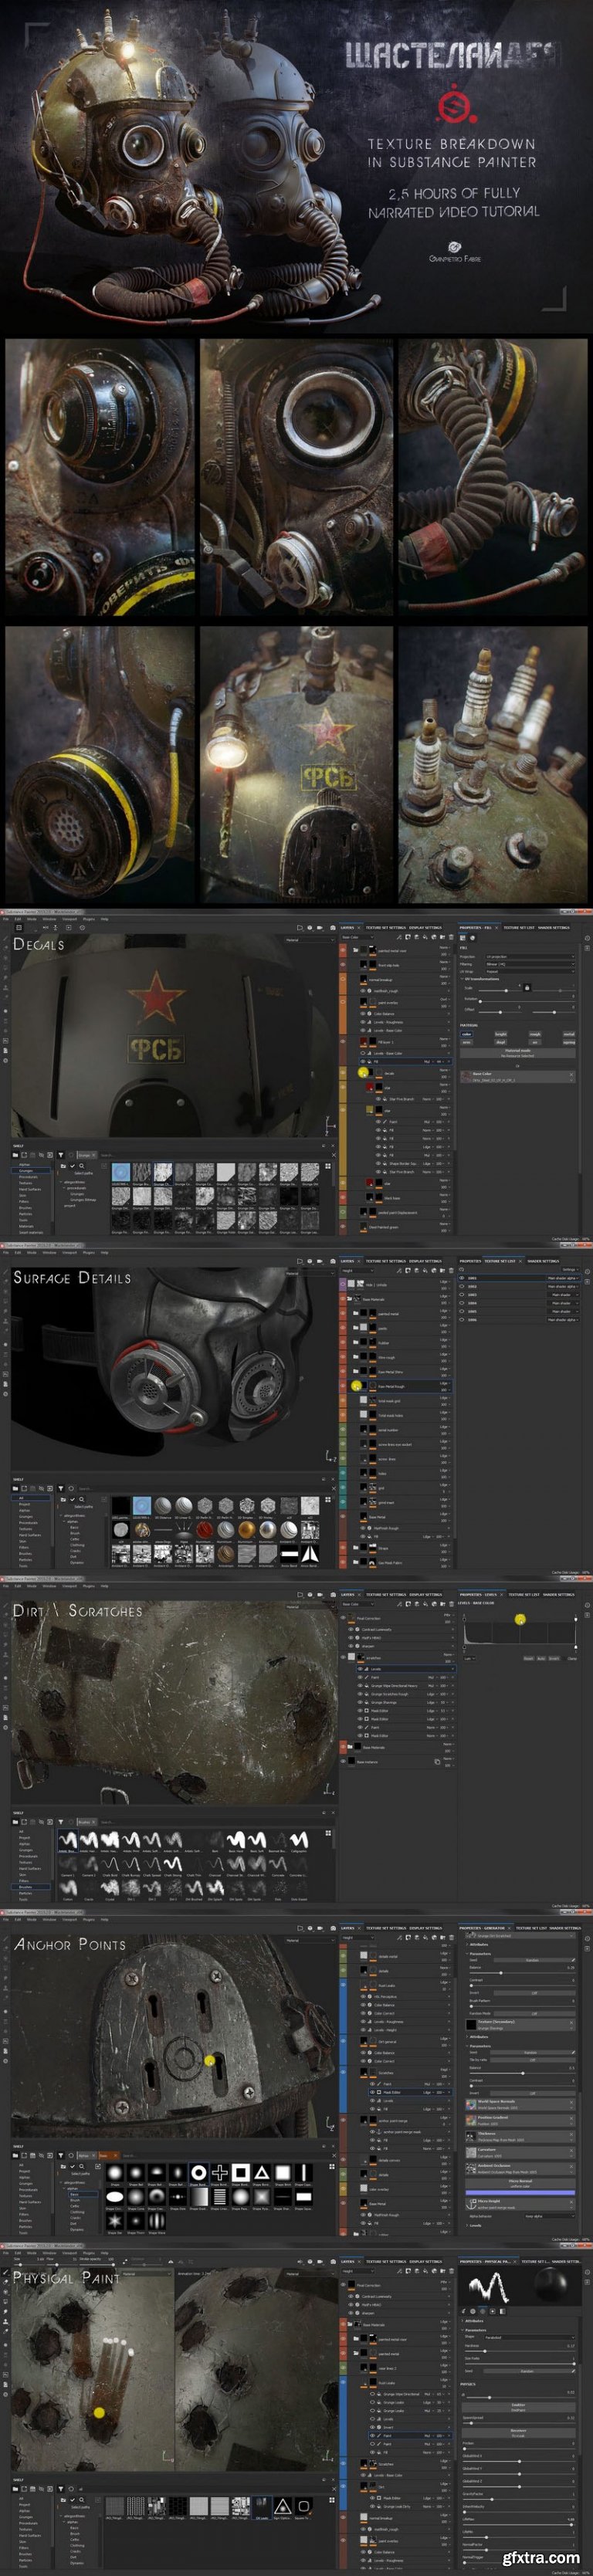Select blue-highlighted item in Decals shelf grid
The height and width of the screenshot is (2576, 593).
121,1171
